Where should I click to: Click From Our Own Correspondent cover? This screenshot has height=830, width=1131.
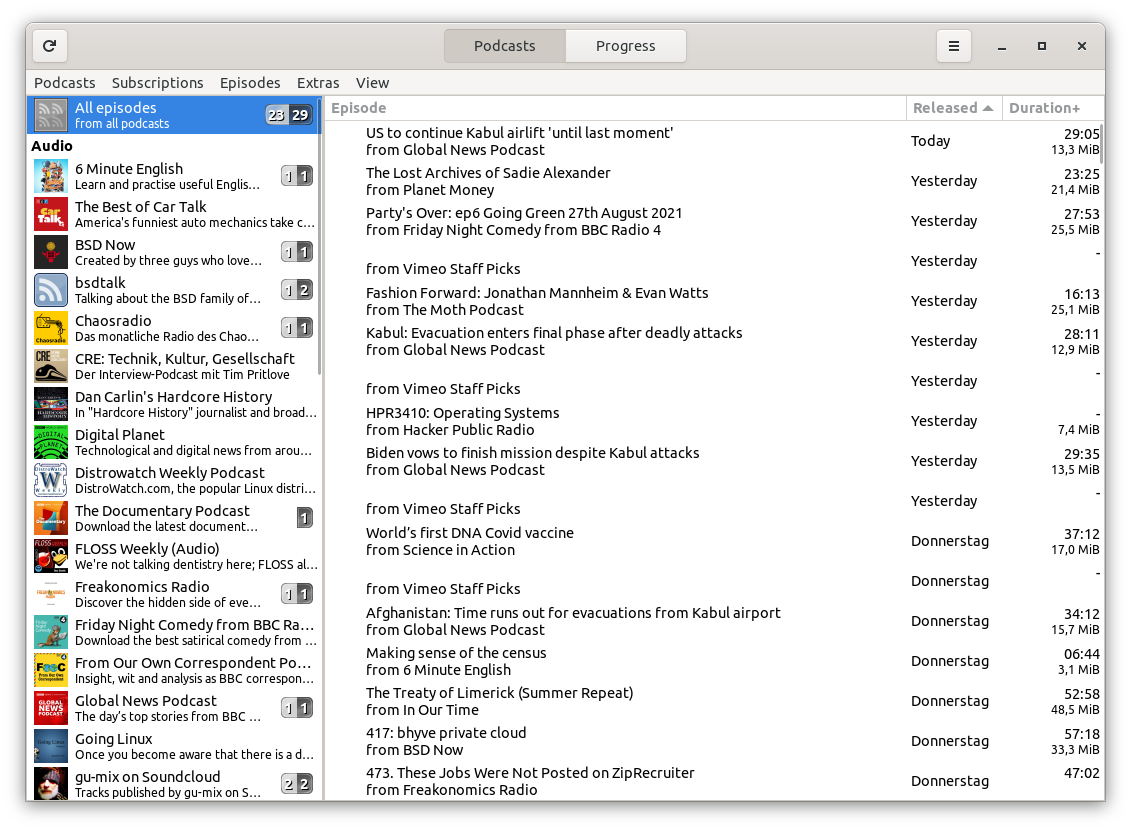pos(50,671)
